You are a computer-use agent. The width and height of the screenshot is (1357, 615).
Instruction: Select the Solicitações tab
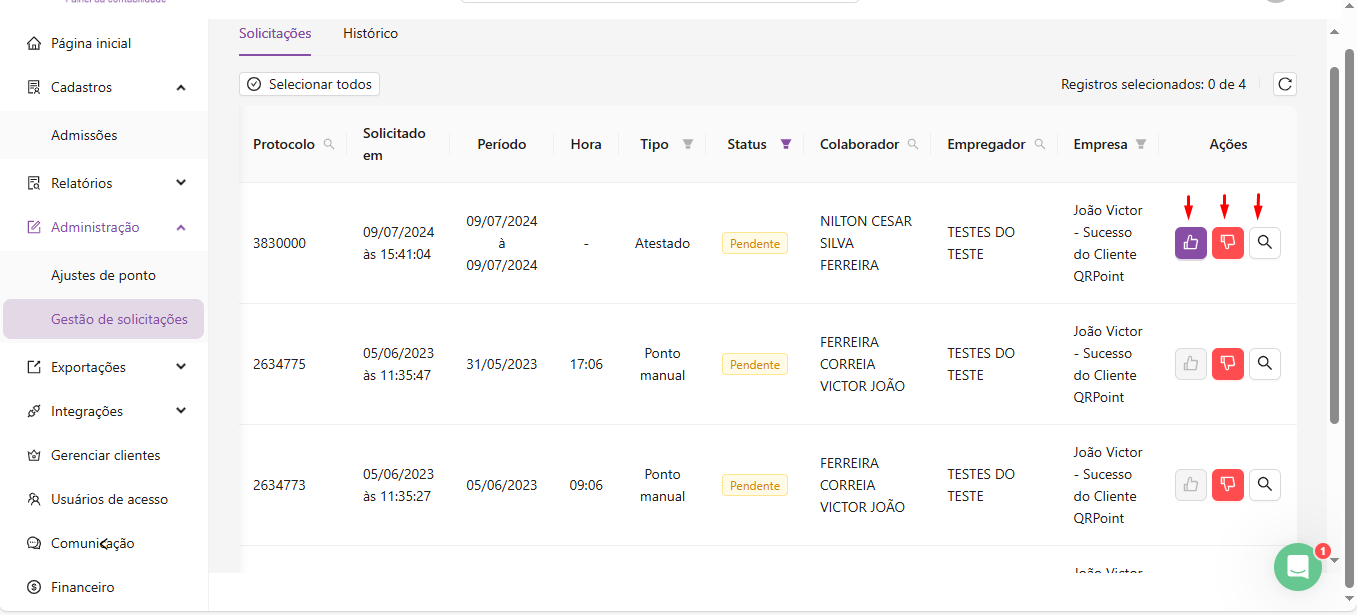tap(275, 34)
